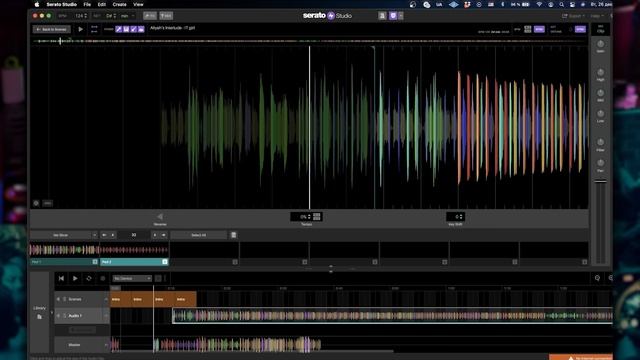Image resolution: width=640 pixels, height=360 pixels.
Task: Select the third purple edit-mode icon
Action: tap(133, 29)
